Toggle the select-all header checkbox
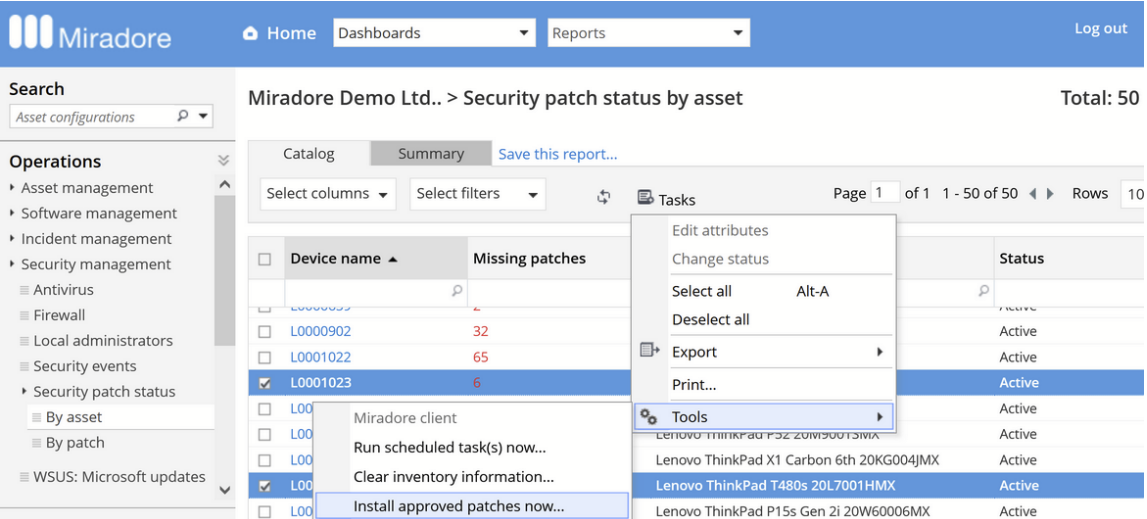Viewport: 1147px width, 519px height. tap(265, 259)
